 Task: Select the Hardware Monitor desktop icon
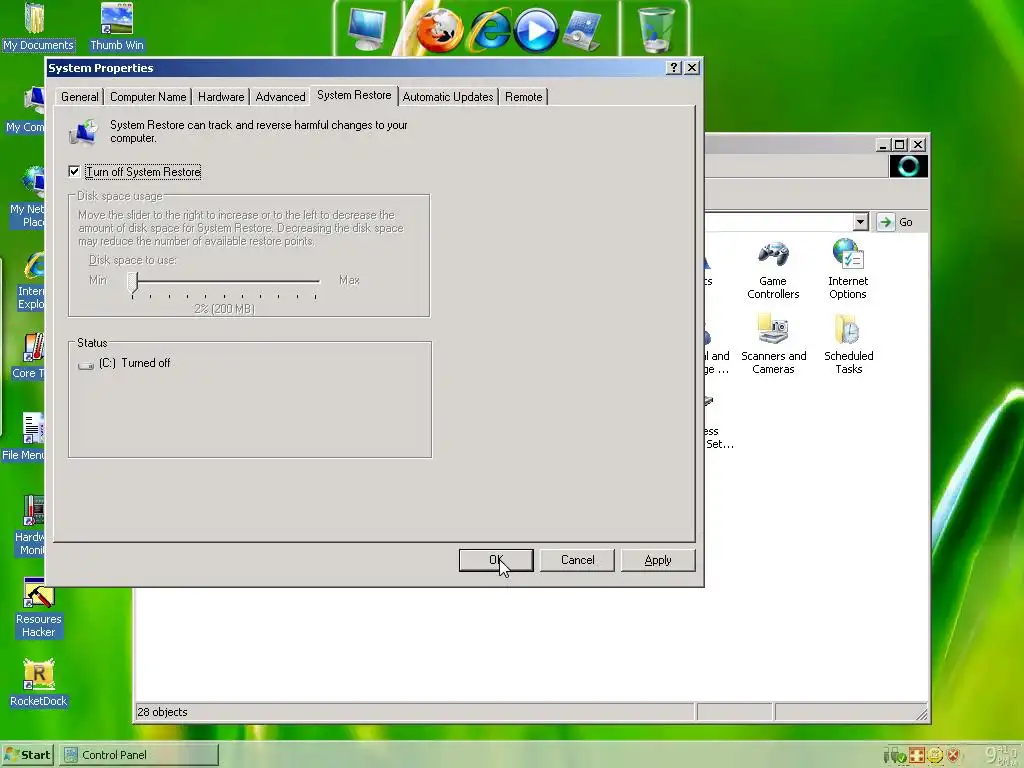click(x=31, y=526)
